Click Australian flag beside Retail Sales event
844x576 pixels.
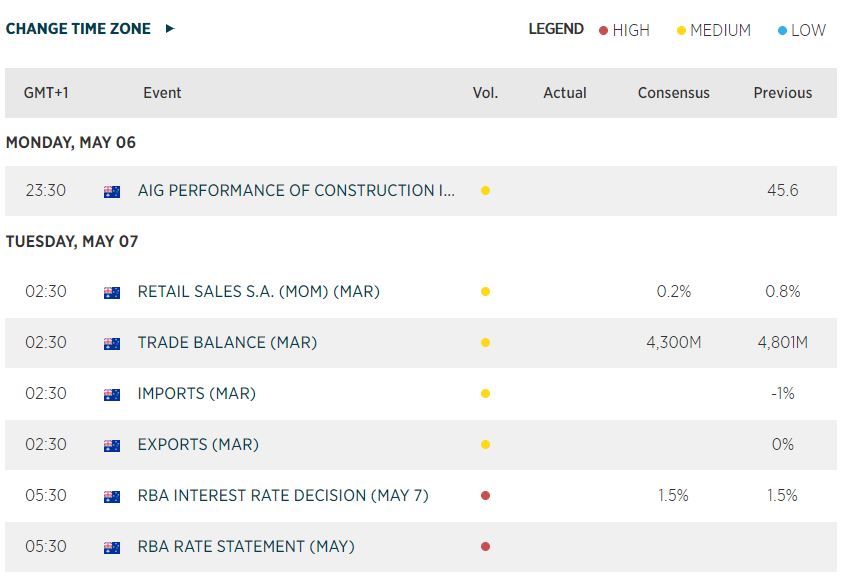click(x=112, y=293)
